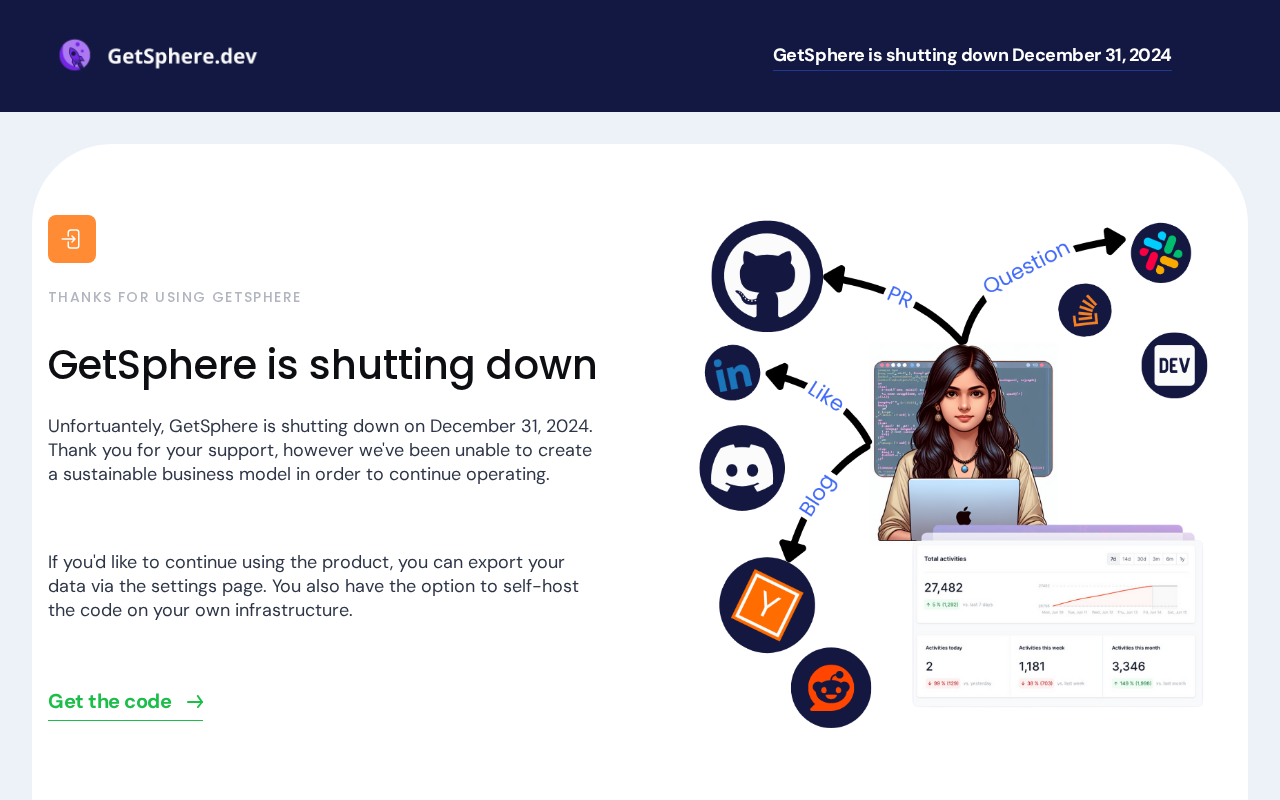Click the 'Total activities' dashboard title

945,559
